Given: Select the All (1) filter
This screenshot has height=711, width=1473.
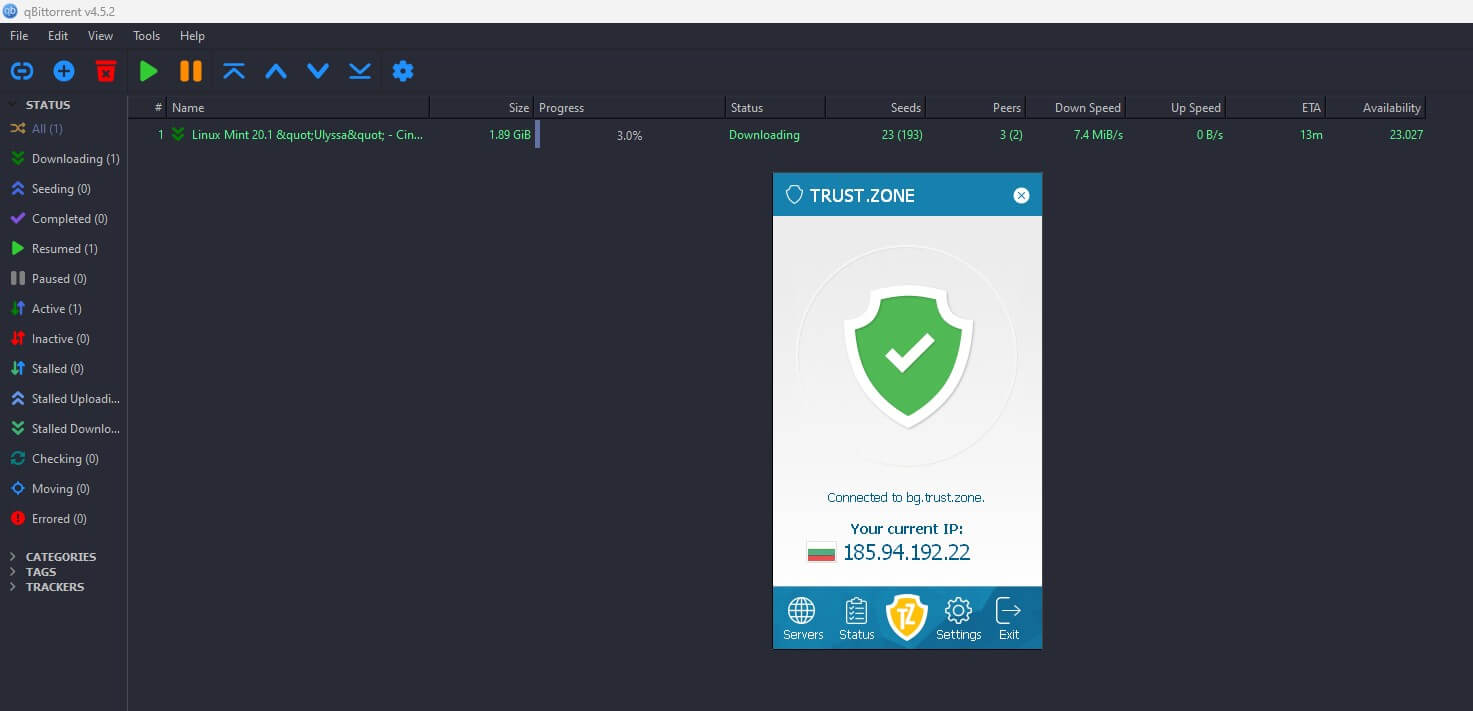Looking at the screenshot, I should [64, 129].
